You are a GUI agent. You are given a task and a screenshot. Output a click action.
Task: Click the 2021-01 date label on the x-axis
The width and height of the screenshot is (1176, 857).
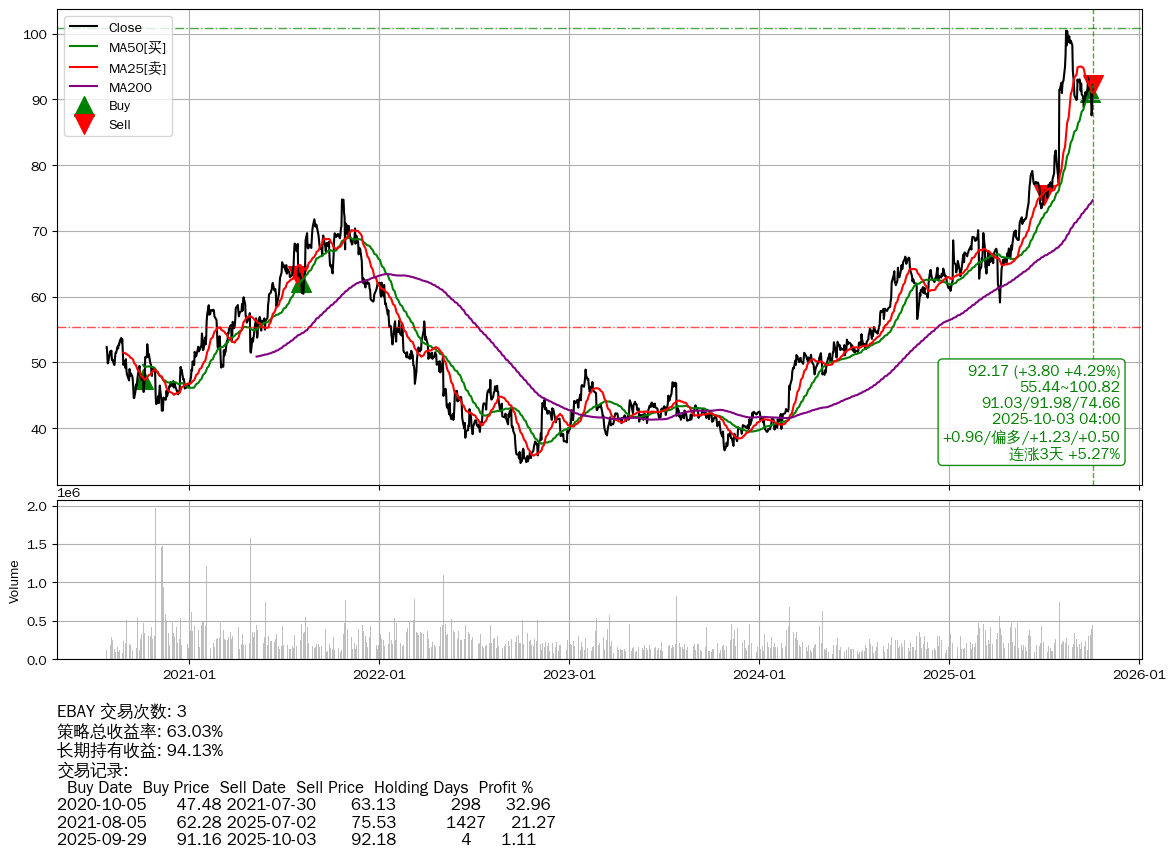pyautogui.click(x=189, y=675)
